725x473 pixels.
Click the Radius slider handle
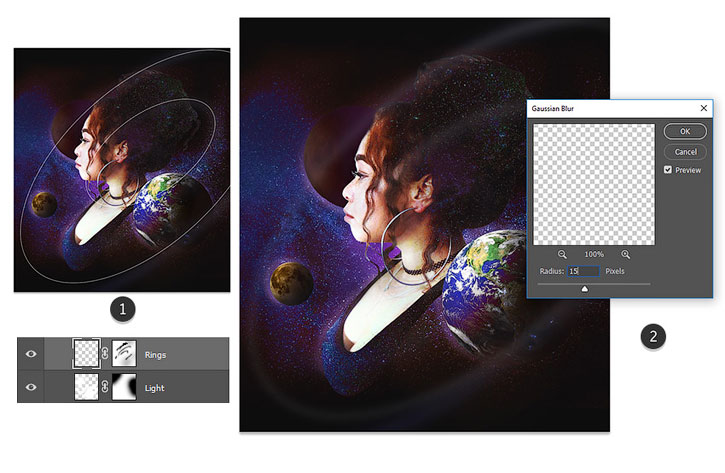[584, 289]
